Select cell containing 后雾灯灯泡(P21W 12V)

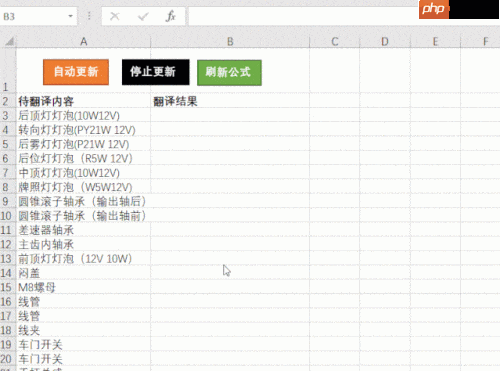[83, 144]
